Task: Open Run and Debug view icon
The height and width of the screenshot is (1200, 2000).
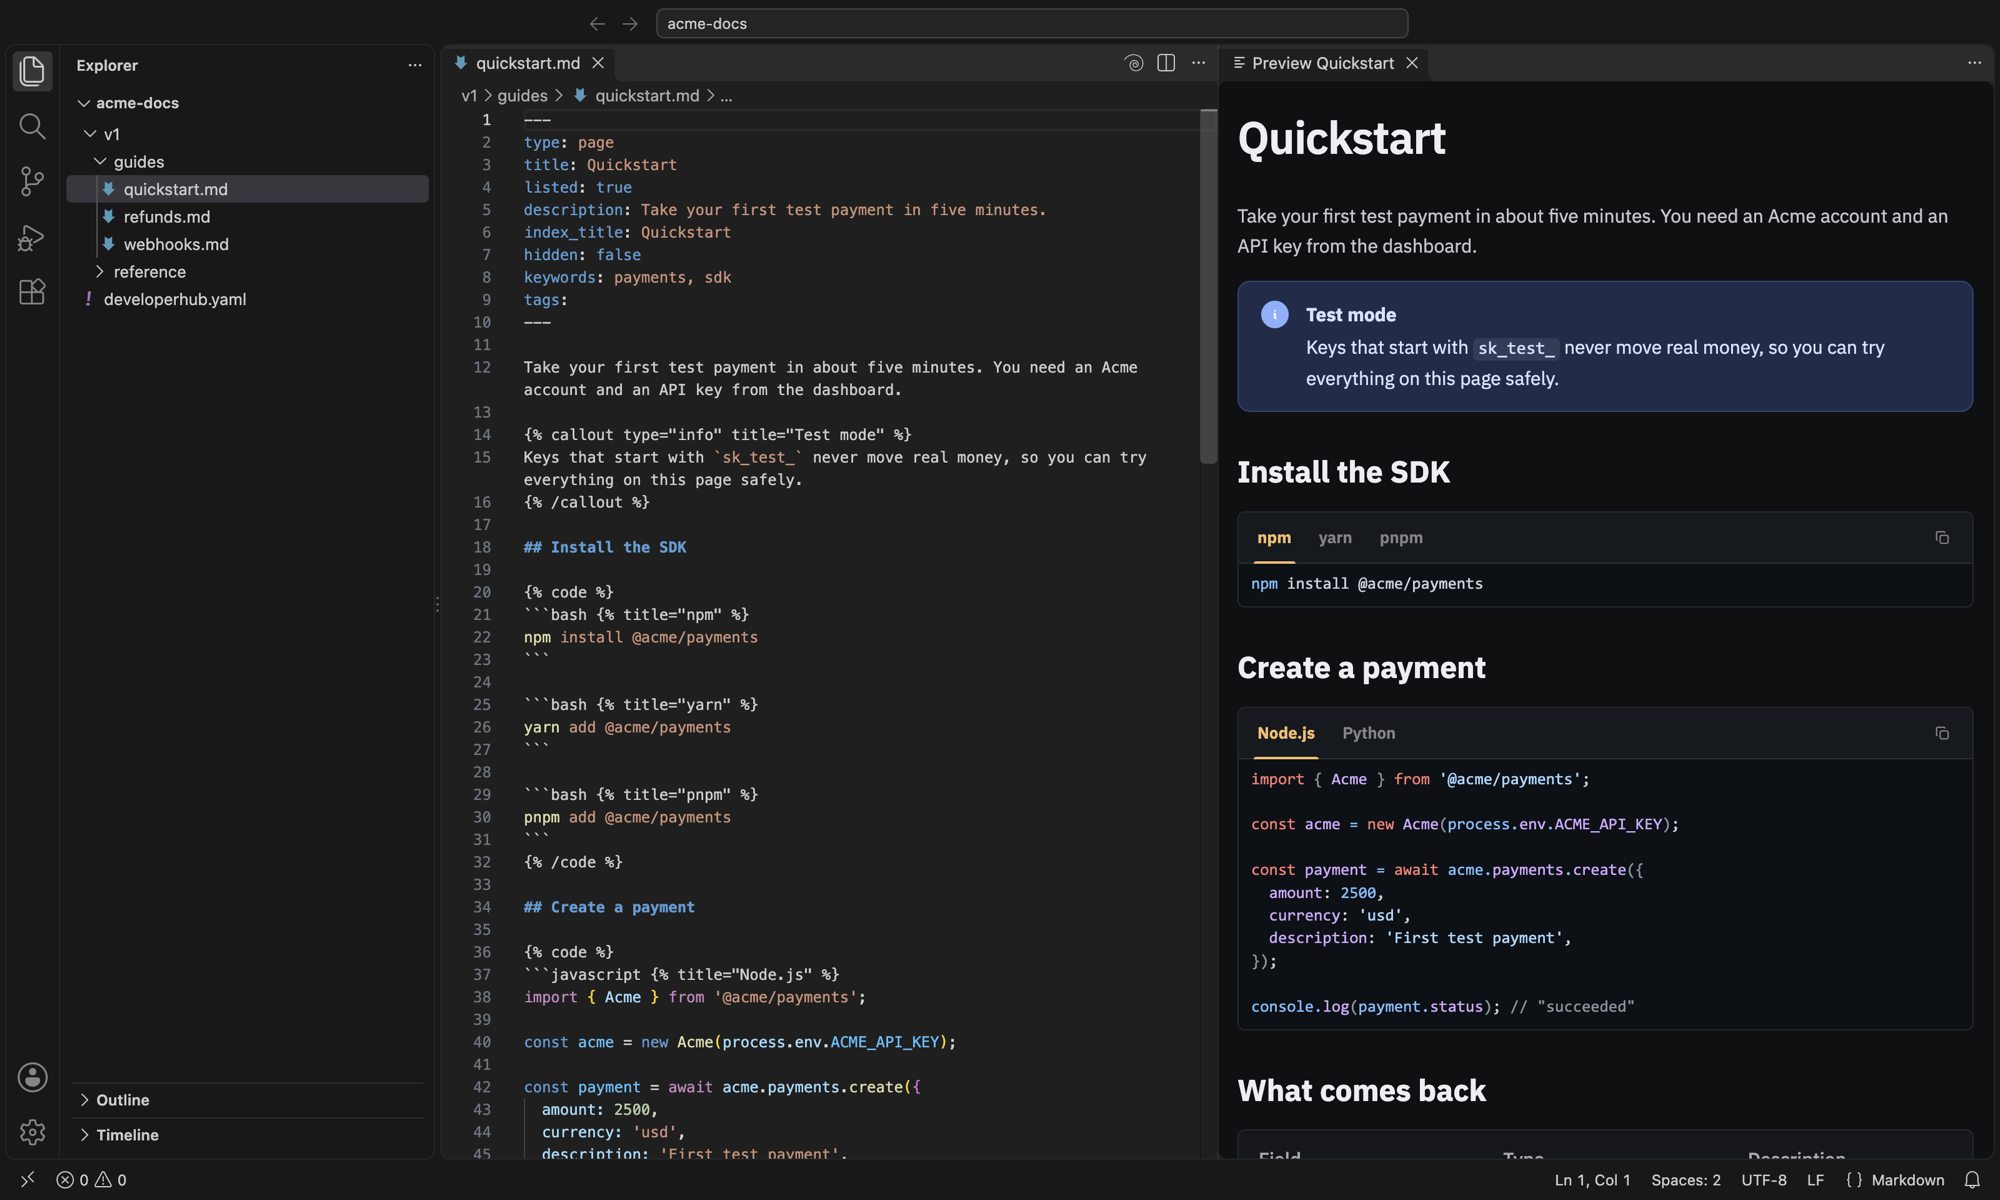Action: coord(32,237)
